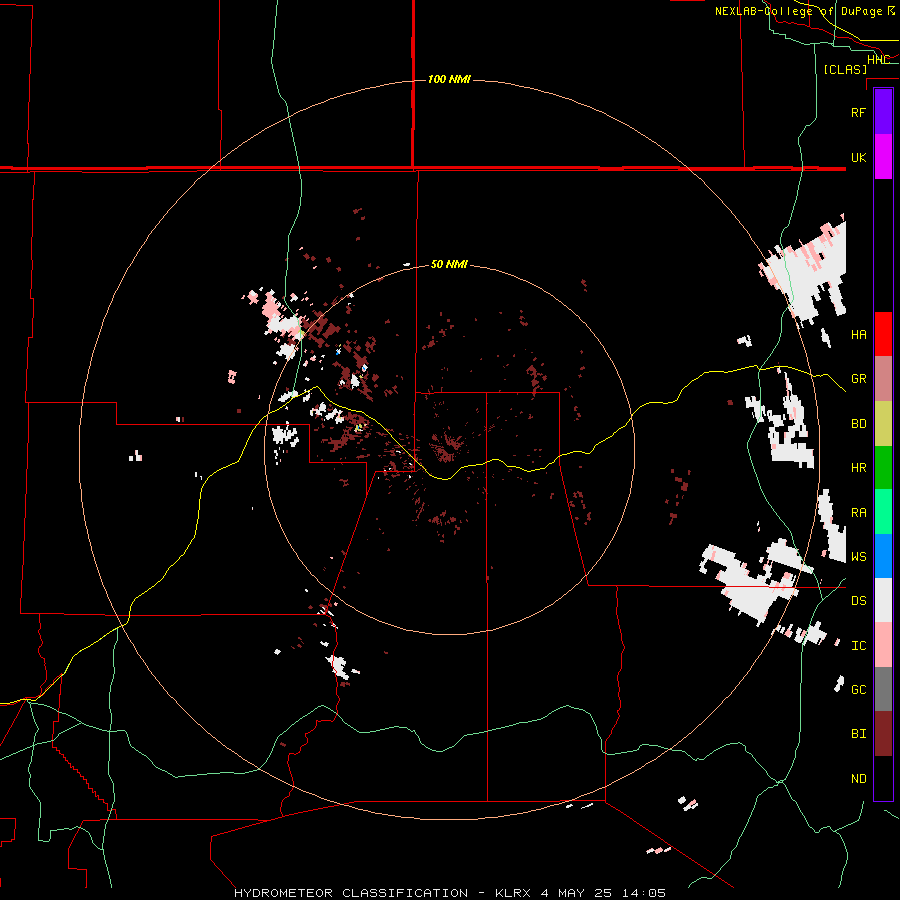Click the GR legend label
The width and height of the screenshot is (900, 900).
click(x=858, y=379)
